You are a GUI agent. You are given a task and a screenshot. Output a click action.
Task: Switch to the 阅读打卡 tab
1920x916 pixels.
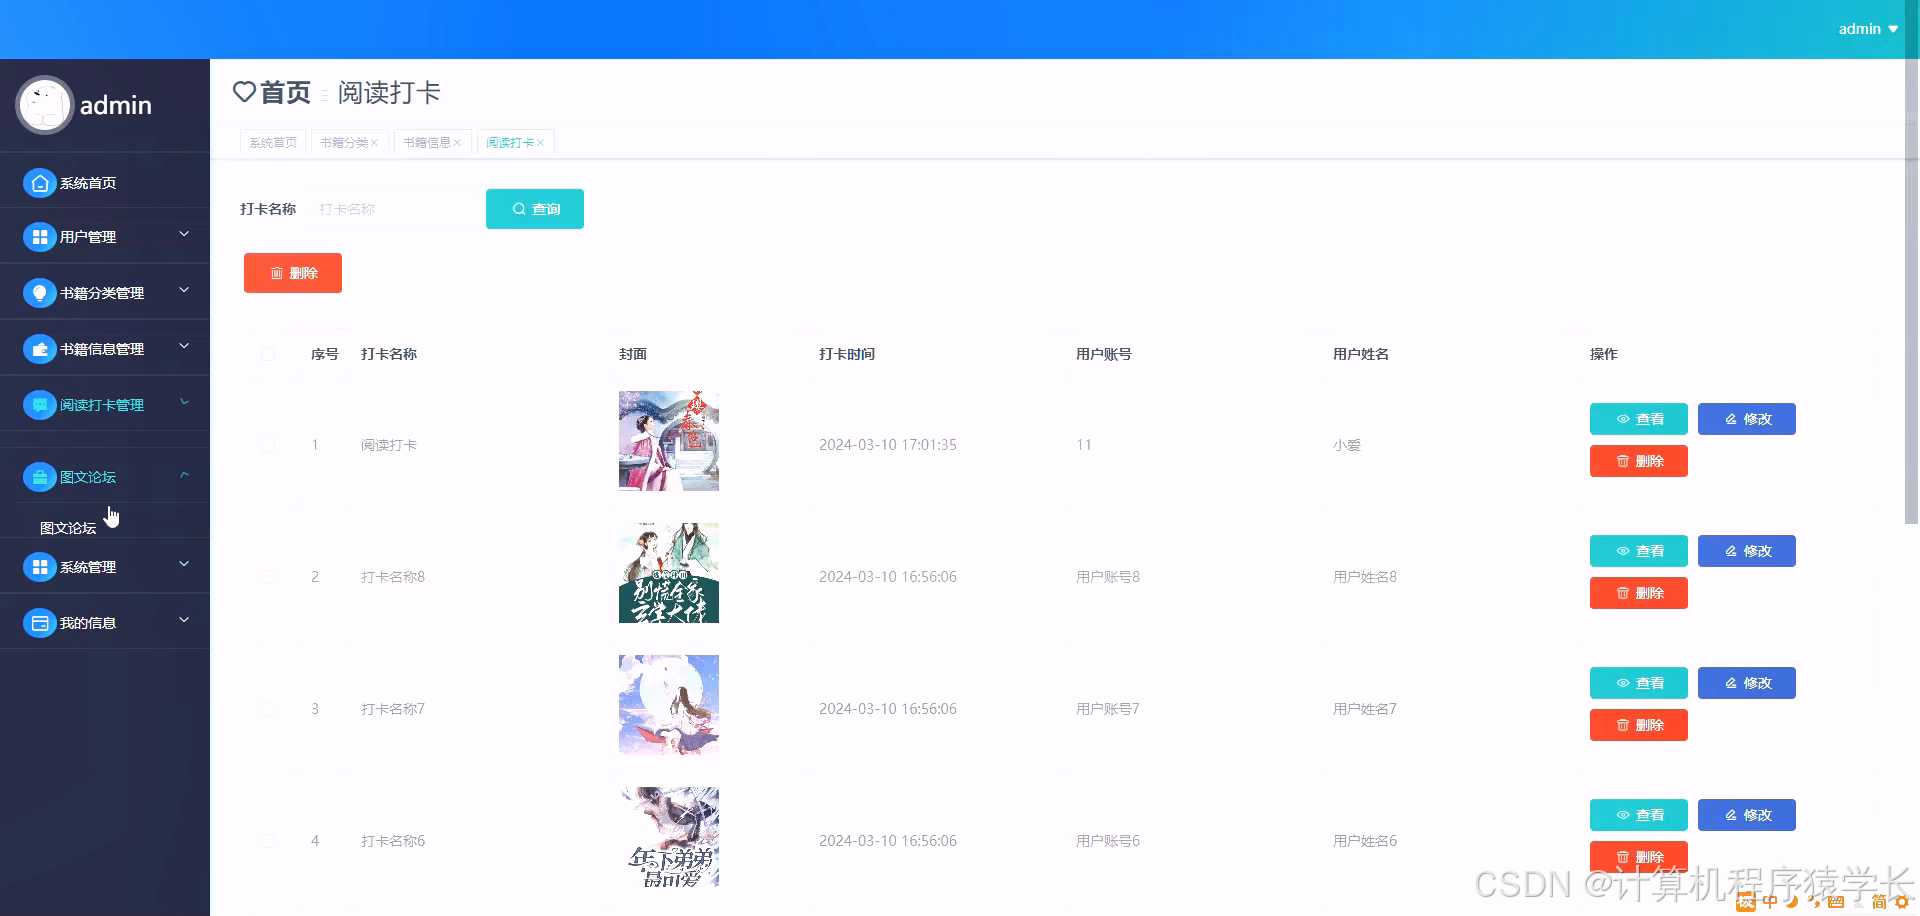[509, 143]
